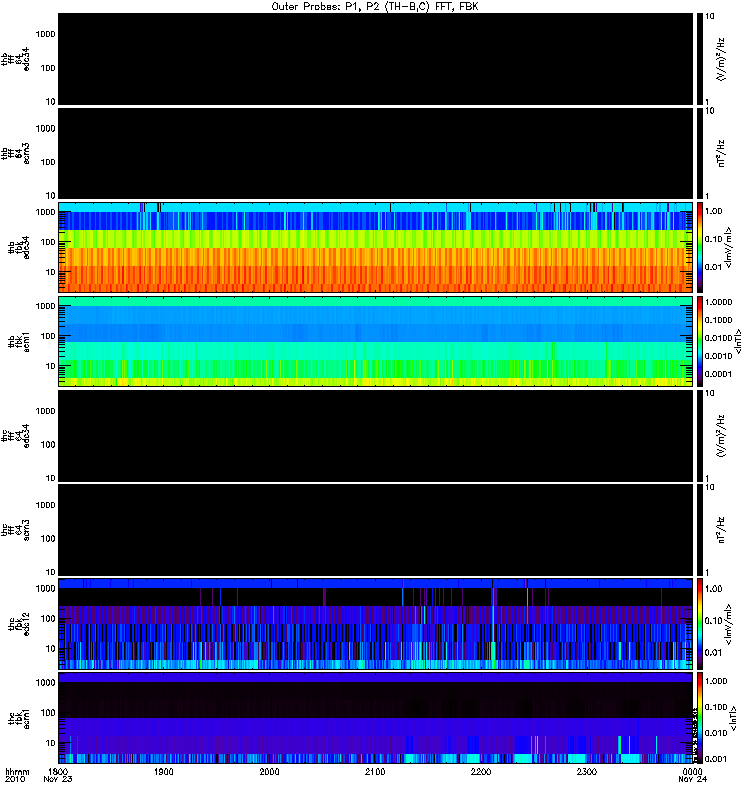The height and width of the screenshot is (800, 750).
Task: Click the black color bar beside thb fff edc34 panel
Action: coord(700,59)
